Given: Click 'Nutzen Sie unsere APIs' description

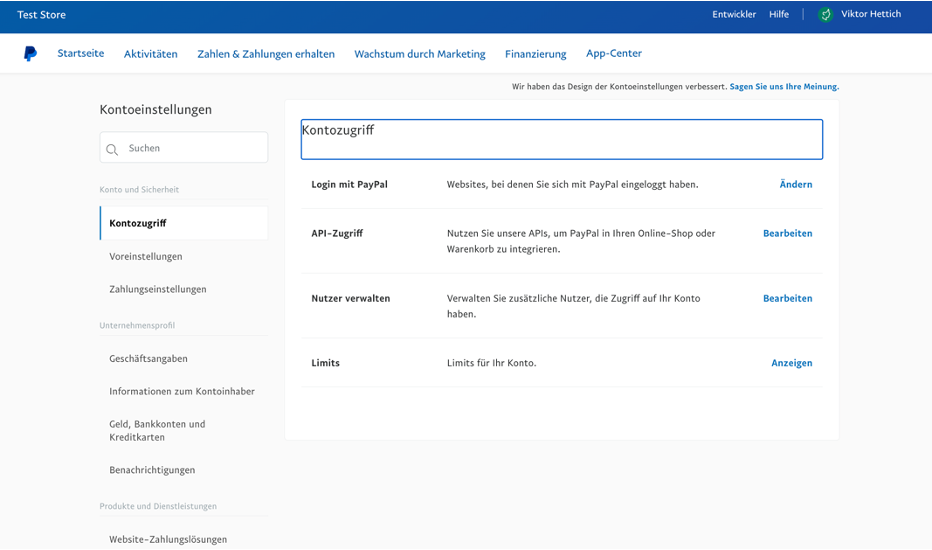Looking at the screenshot, I should click(581, 241).
